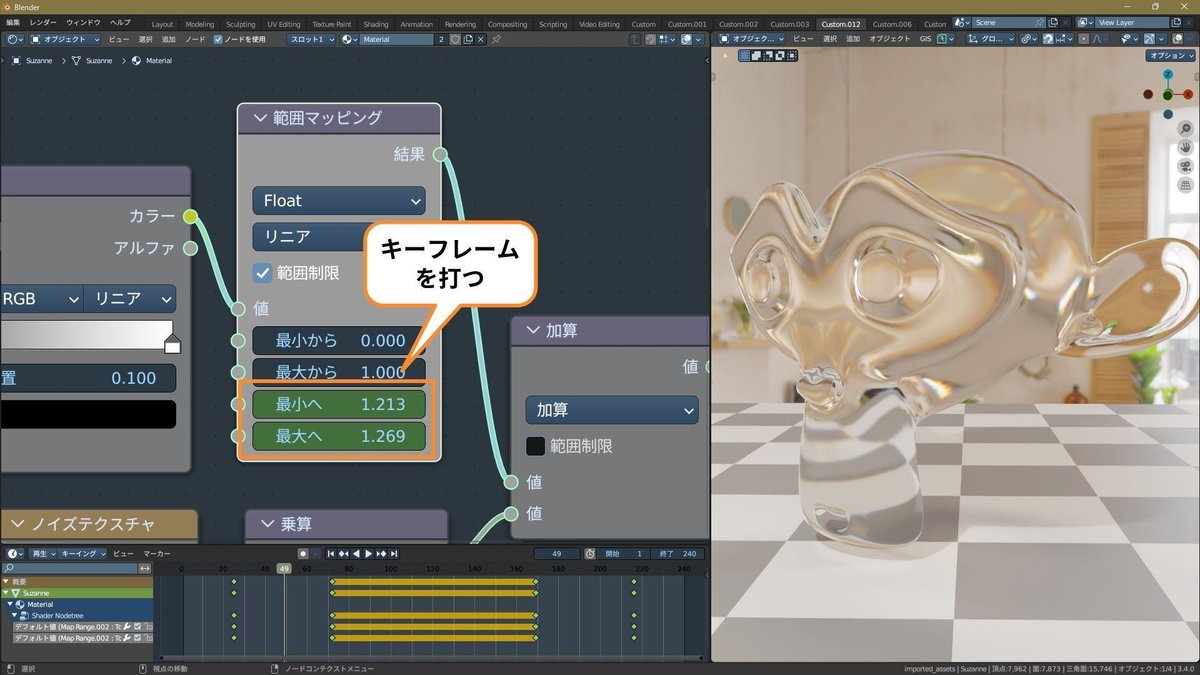Collapse the '乗算' node
The width and height of the screenshot is (1200, 675).
click(x=267, y=523)
